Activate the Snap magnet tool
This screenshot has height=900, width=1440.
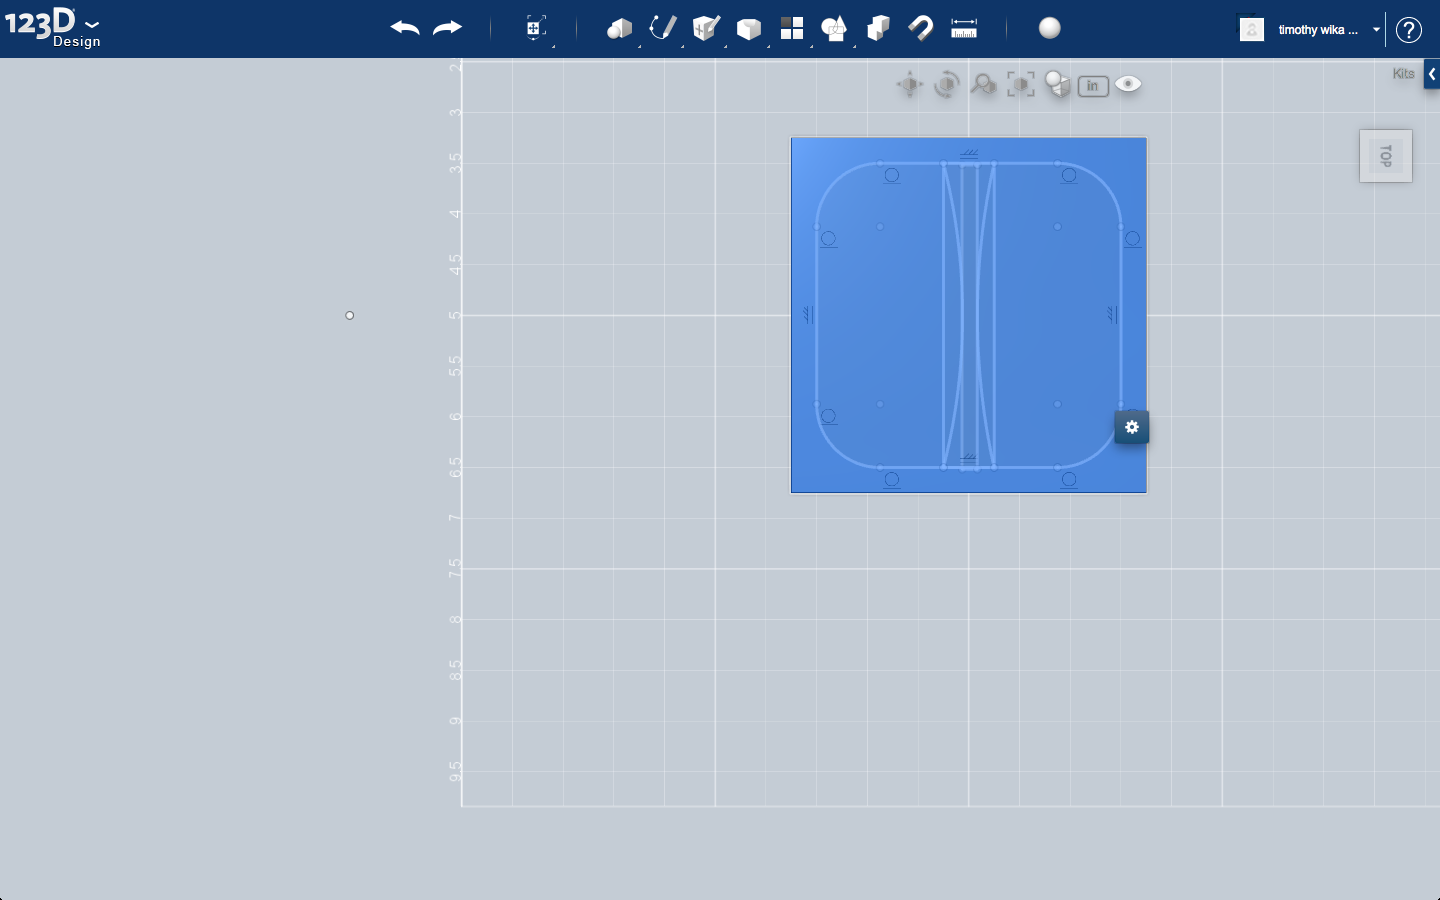921,28
